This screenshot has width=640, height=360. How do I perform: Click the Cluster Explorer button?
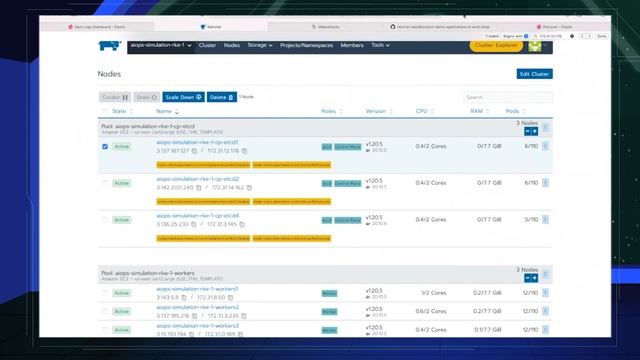[496, 45]
